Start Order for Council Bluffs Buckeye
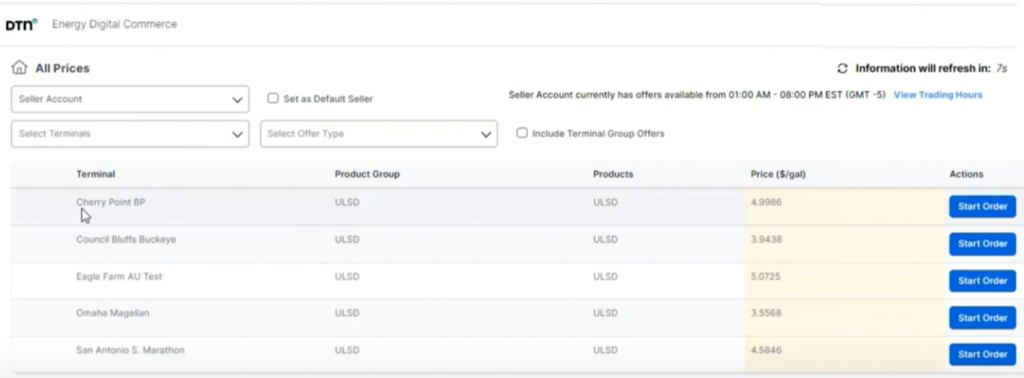Image resolution: width=1024 pixels, height=378 pixels. [982, 244]
